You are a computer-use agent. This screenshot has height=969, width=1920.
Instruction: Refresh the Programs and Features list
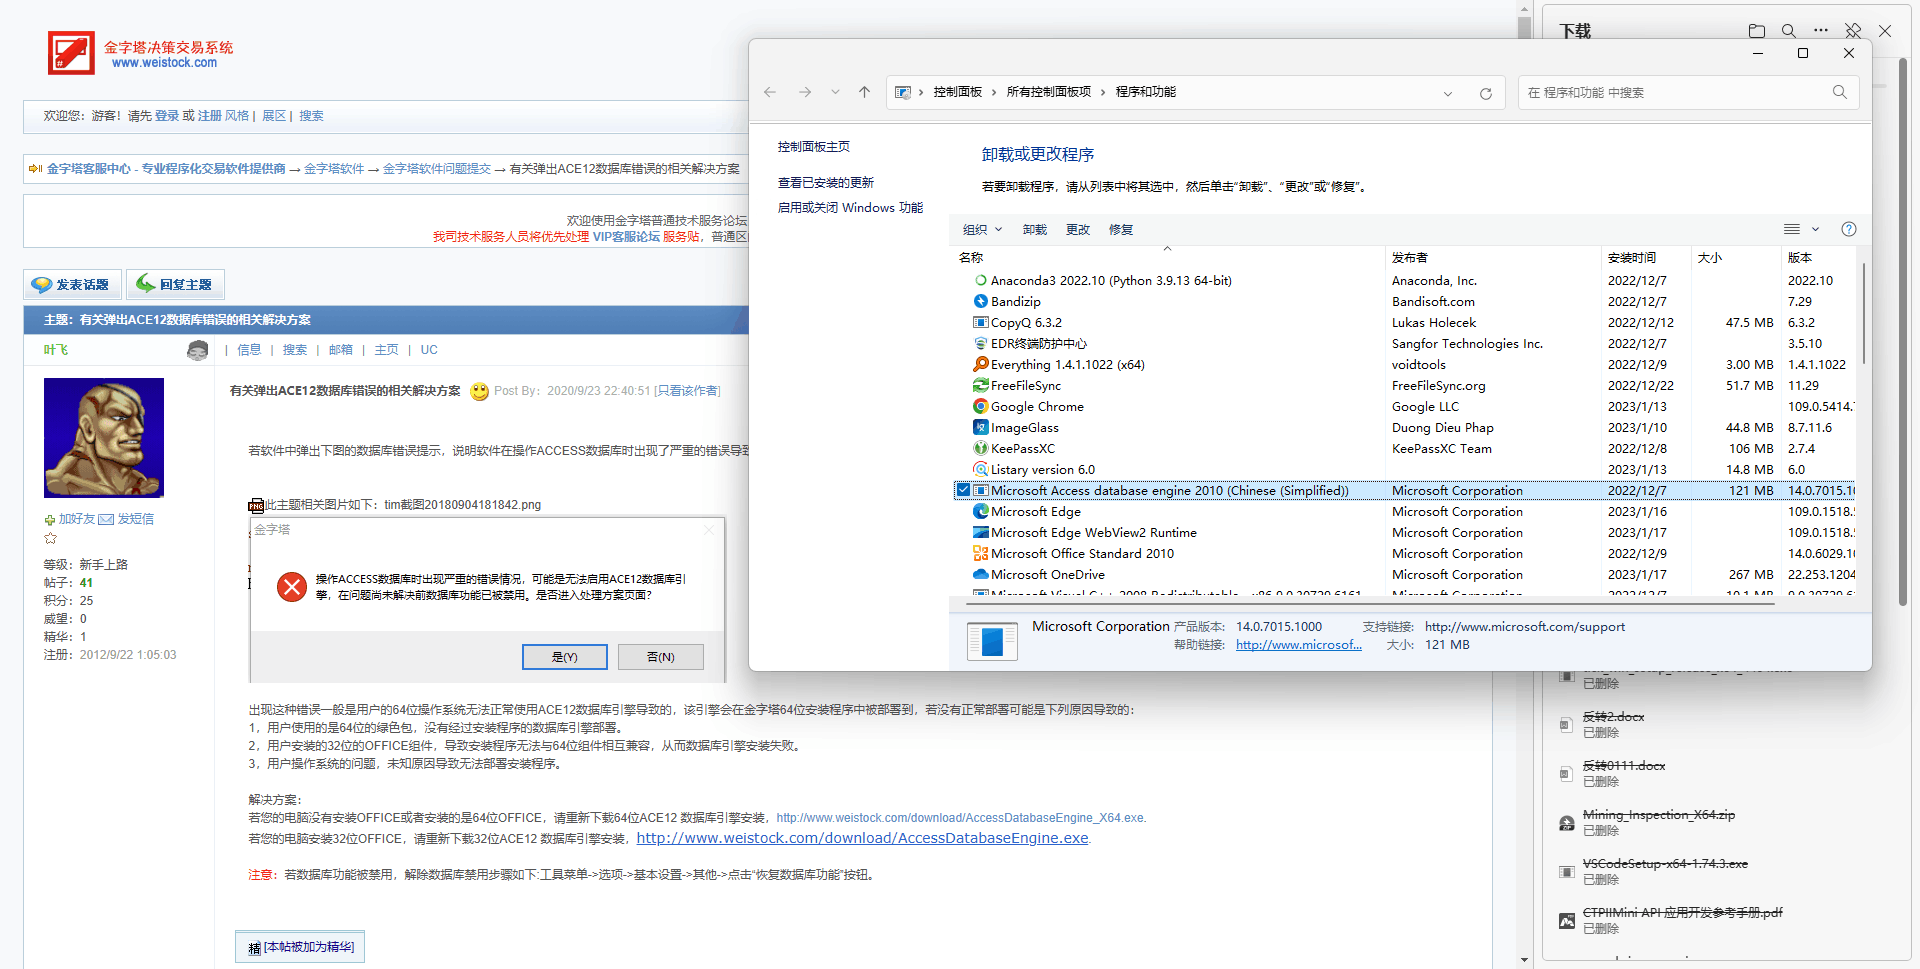[x=1486, y=93]
